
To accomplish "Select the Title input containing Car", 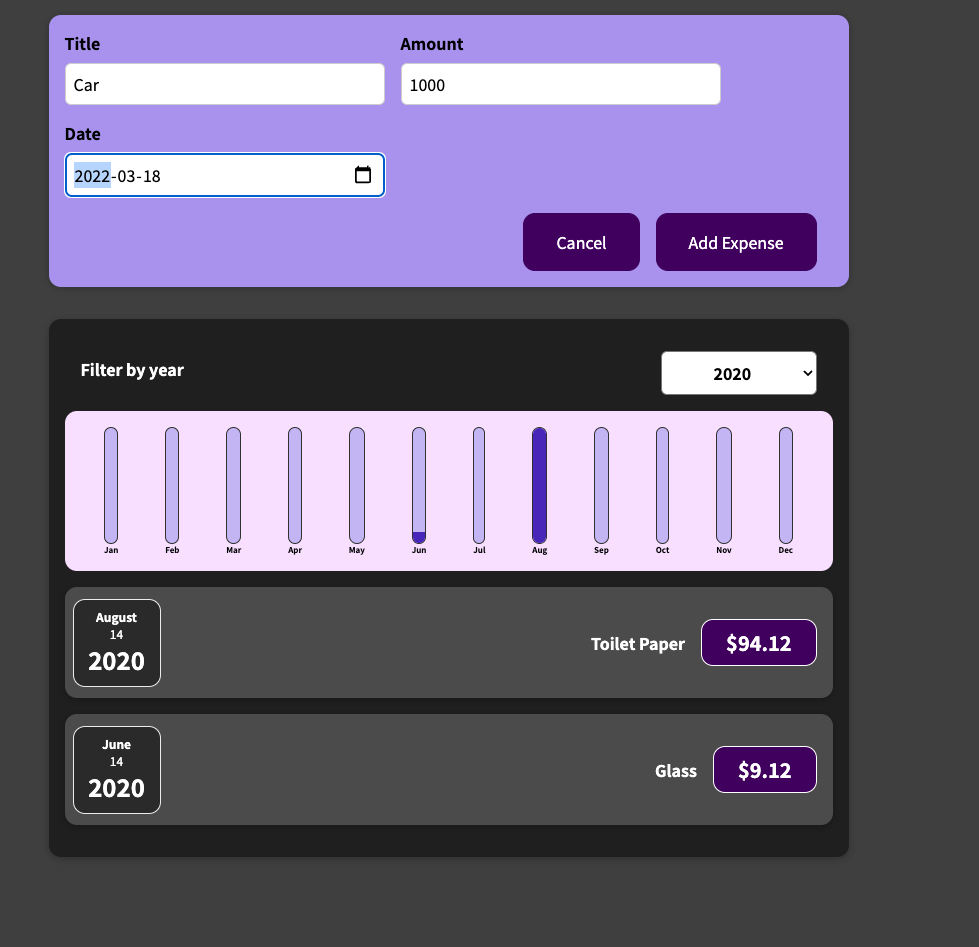I will (224, 84).
